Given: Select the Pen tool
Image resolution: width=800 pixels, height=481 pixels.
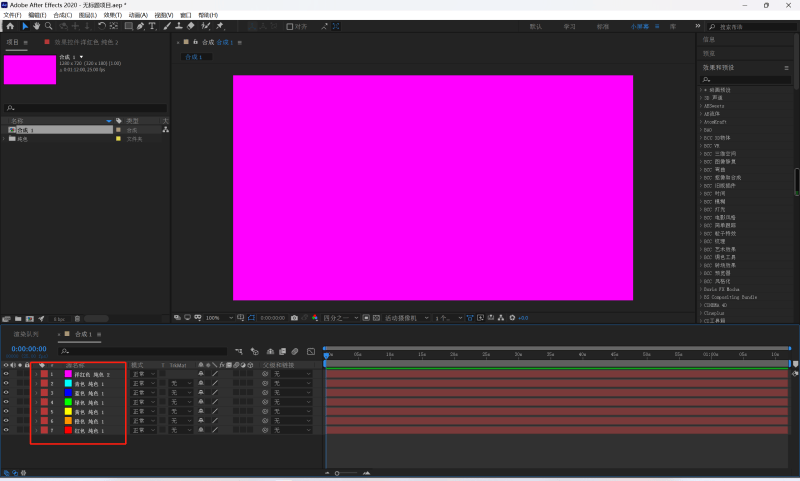Looking at the screenshot, I should pos(138,26).
